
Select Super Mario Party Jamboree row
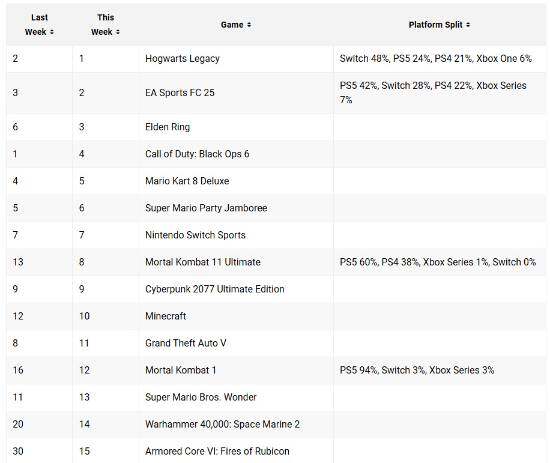tap(276, 208)
